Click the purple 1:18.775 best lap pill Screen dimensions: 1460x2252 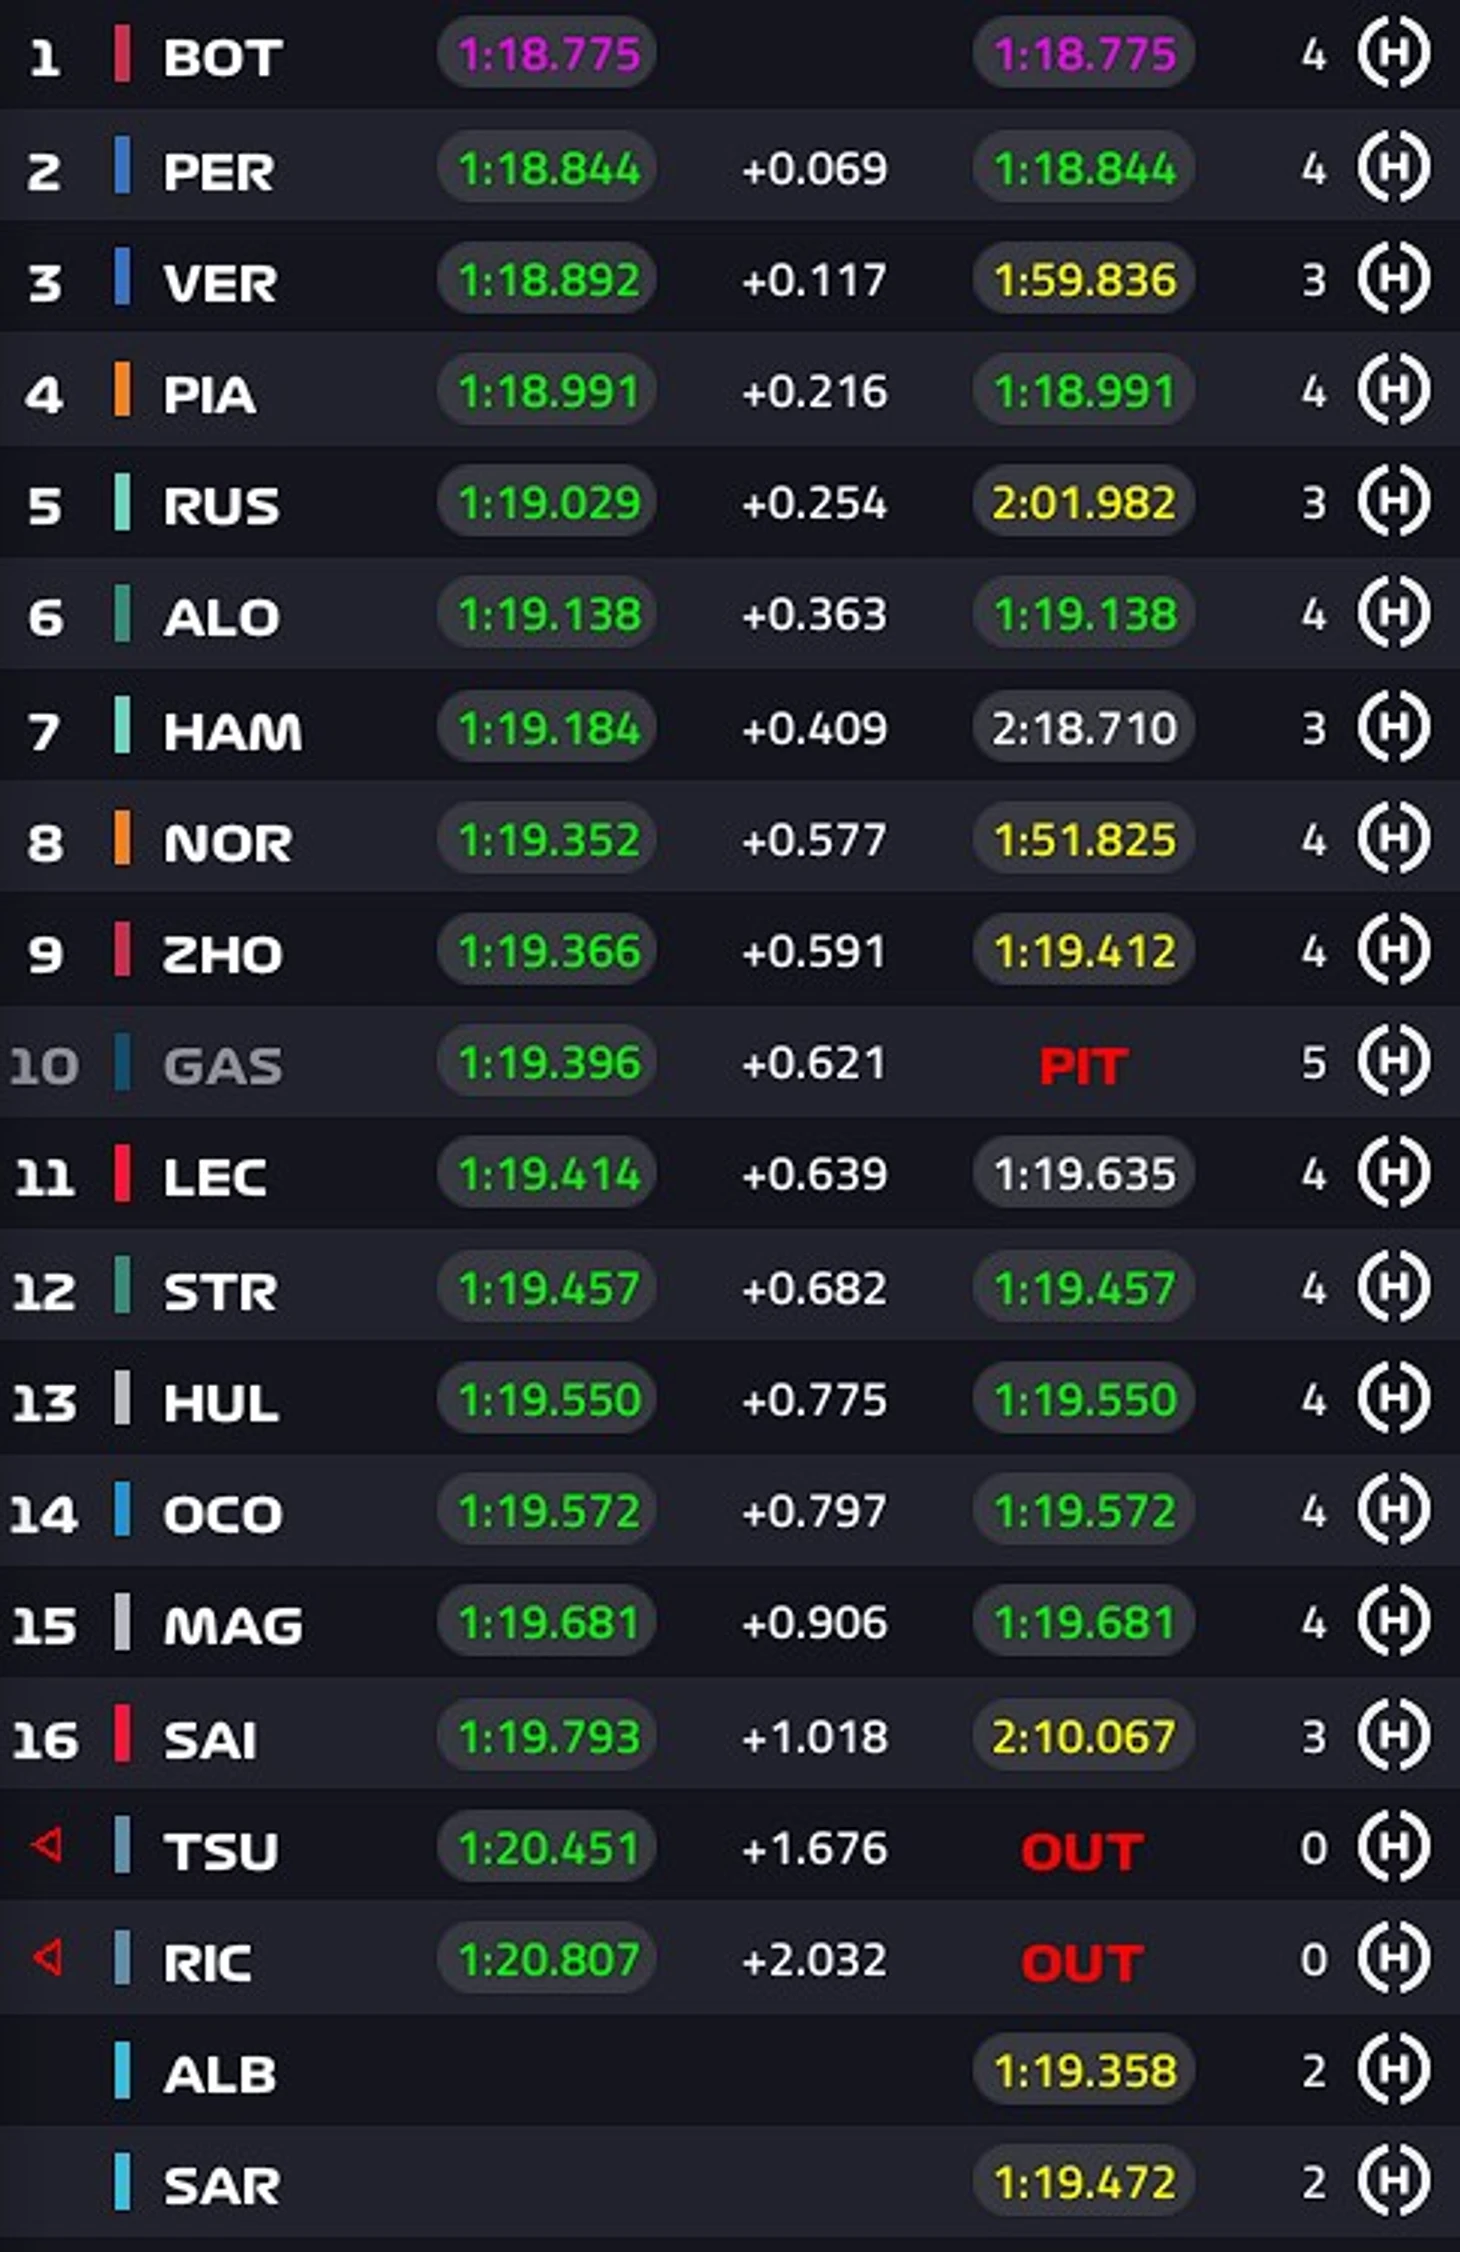coord(547,53)
